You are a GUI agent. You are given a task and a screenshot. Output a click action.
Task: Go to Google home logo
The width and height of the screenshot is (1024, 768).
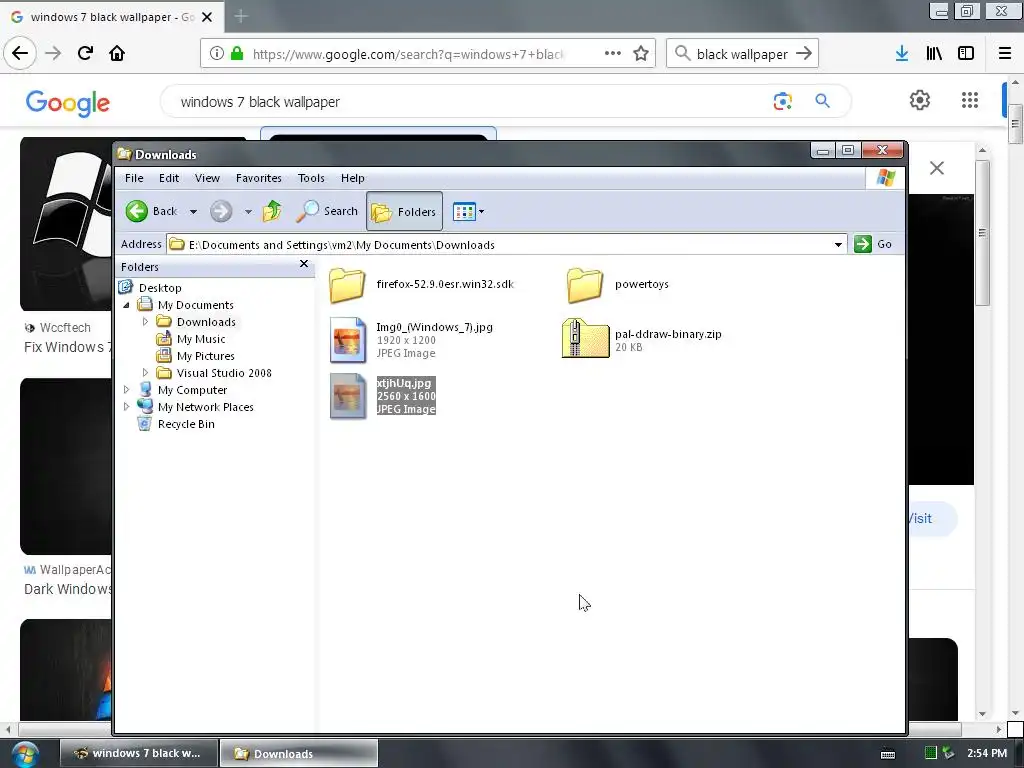click(x=68, y=103)
